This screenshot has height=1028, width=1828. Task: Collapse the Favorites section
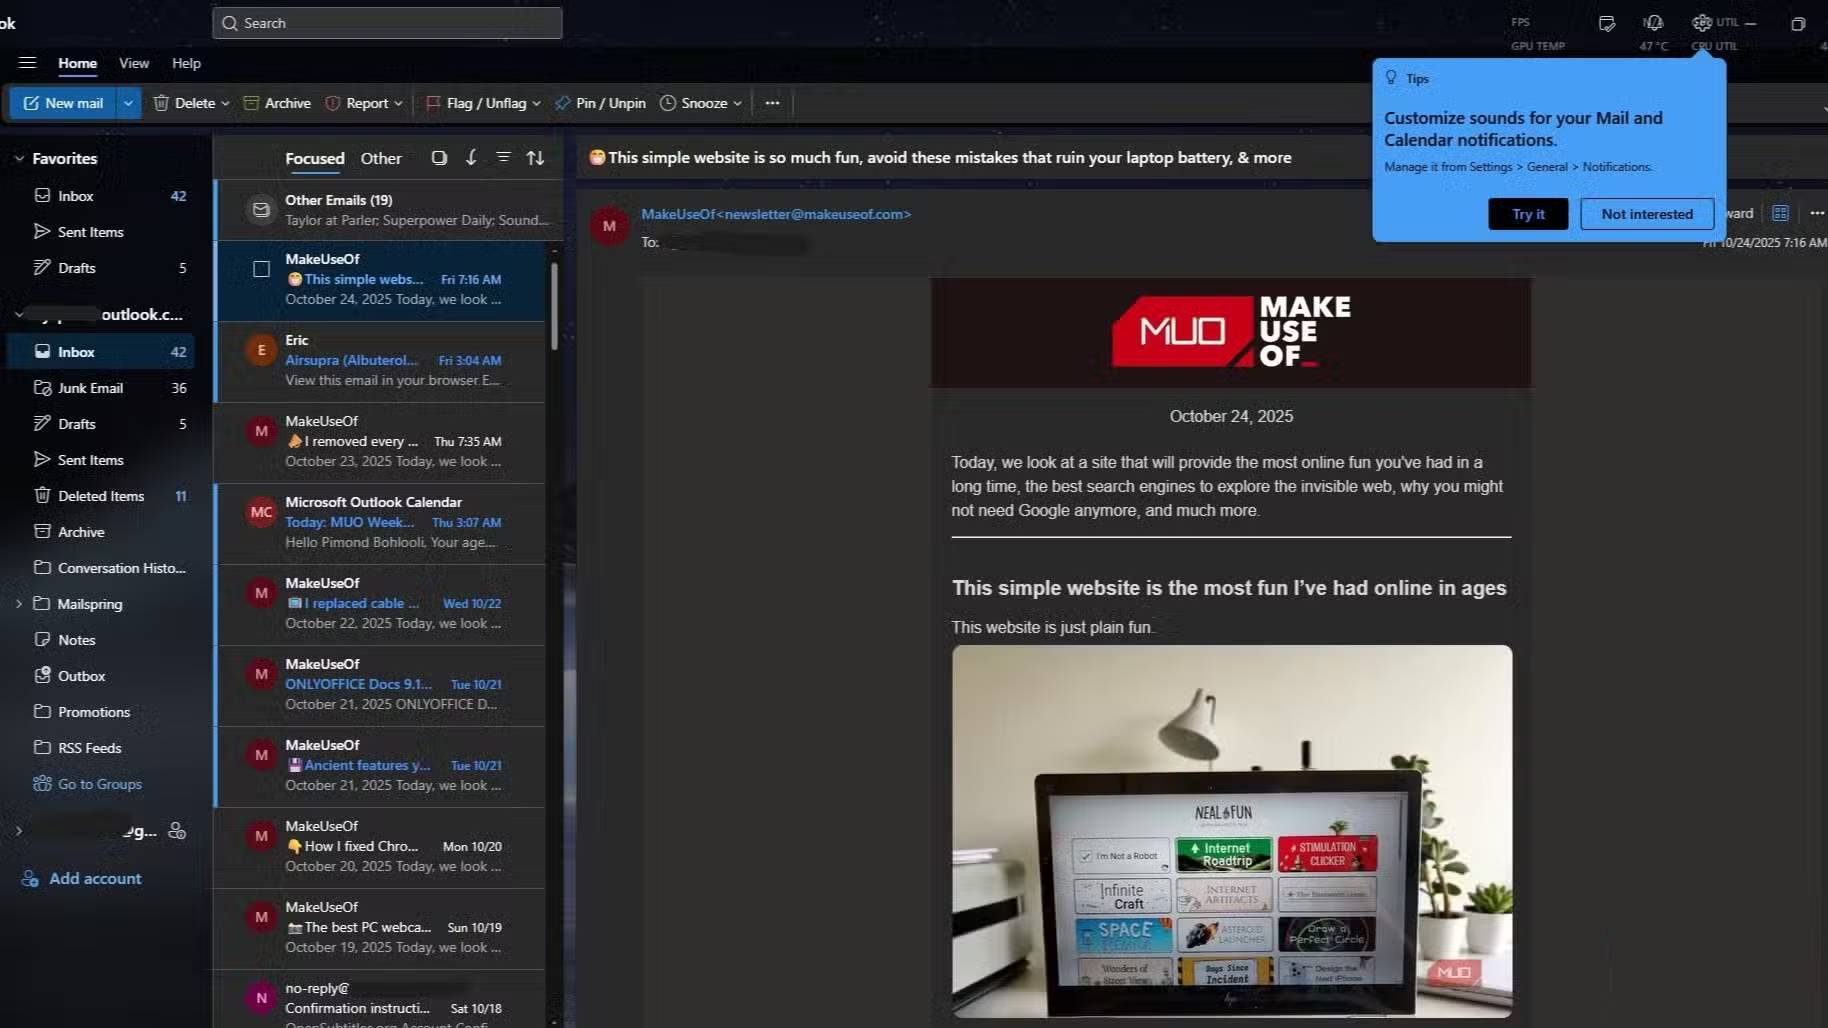[x=19, y=158]
